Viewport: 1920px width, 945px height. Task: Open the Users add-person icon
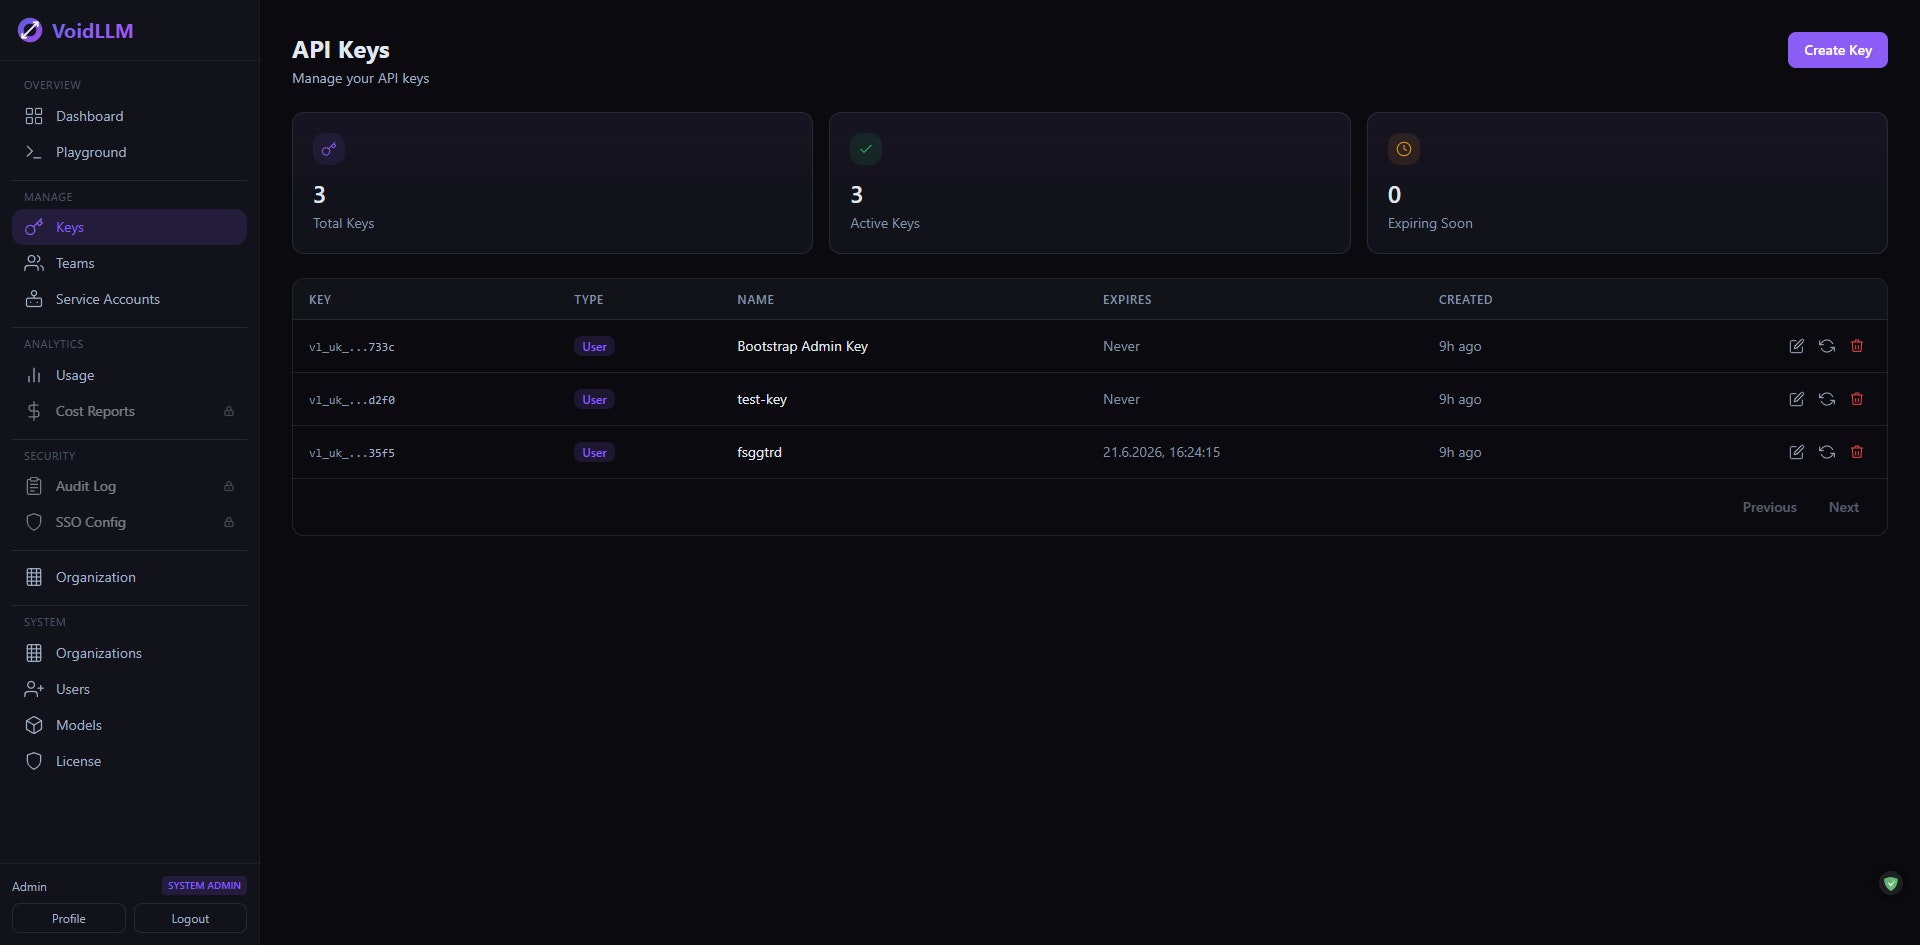pos(34,689)
